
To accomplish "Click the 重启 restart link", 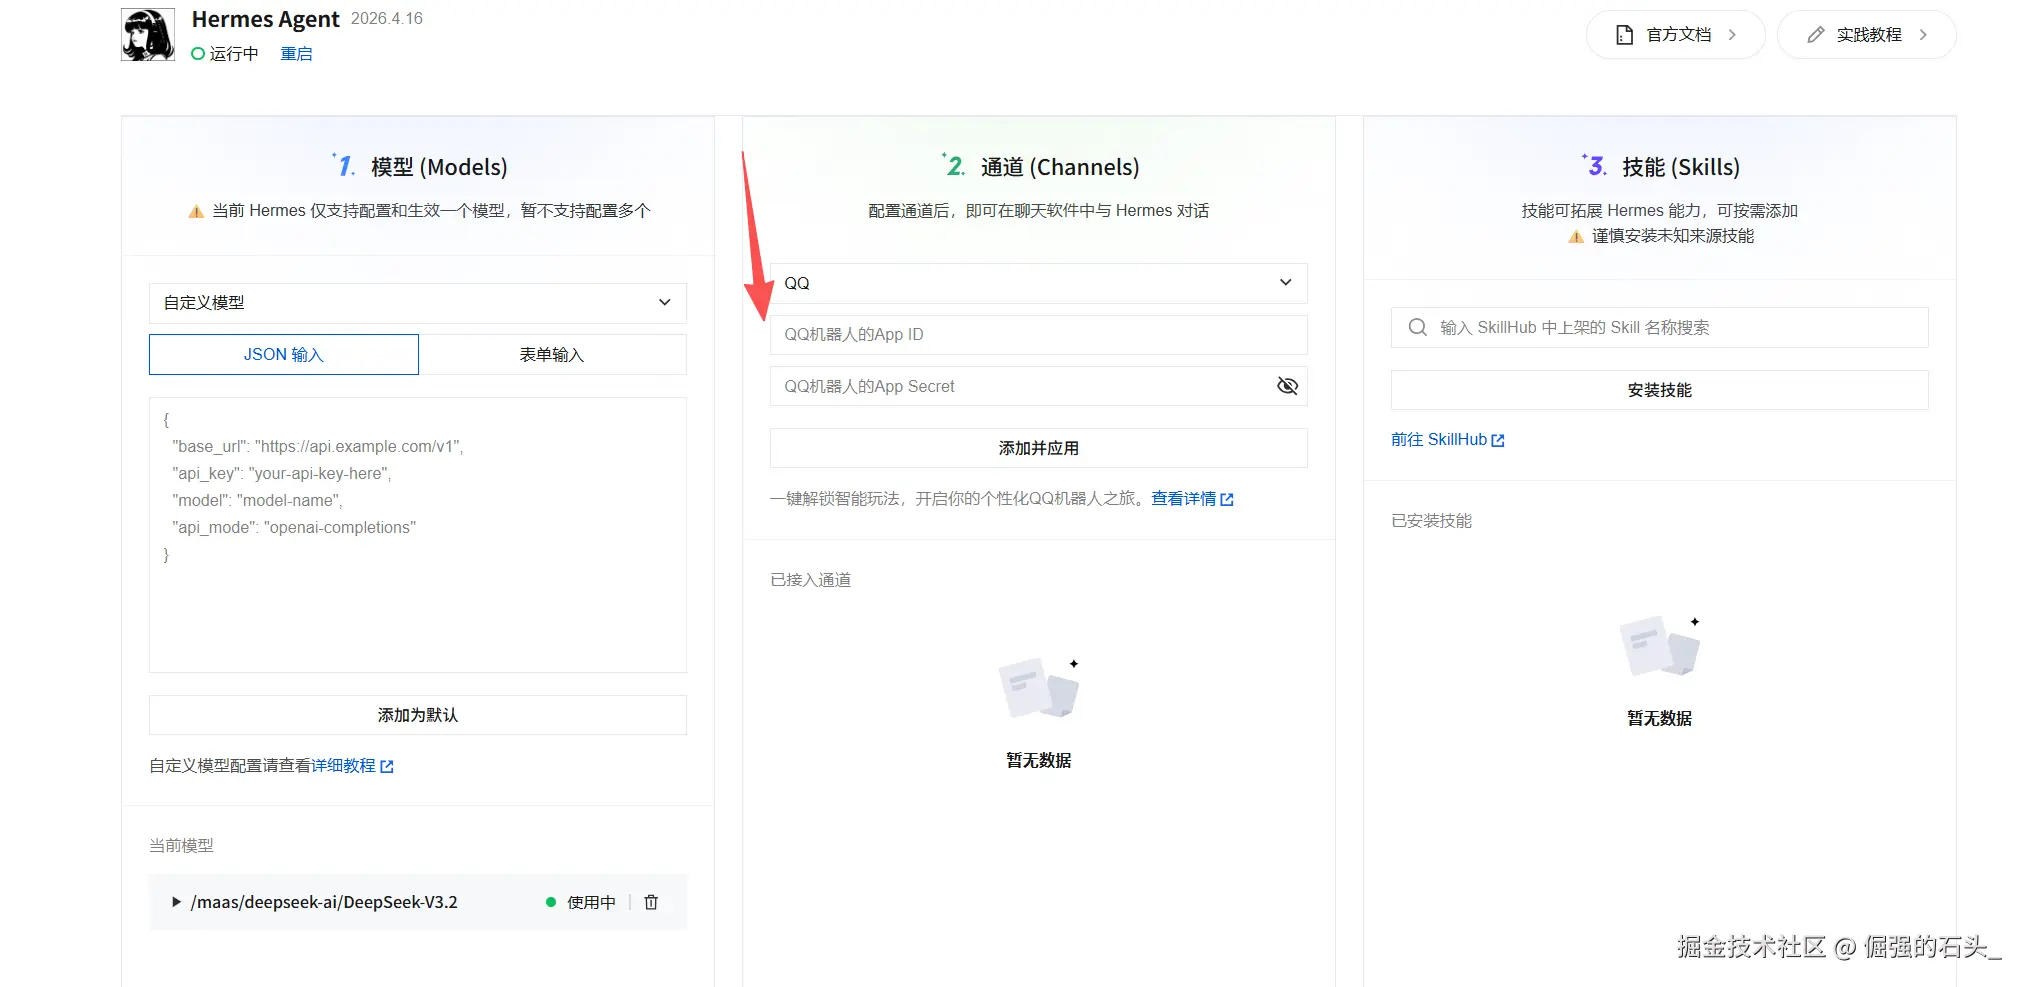I will pyautogui.click(x=296, y=54).
